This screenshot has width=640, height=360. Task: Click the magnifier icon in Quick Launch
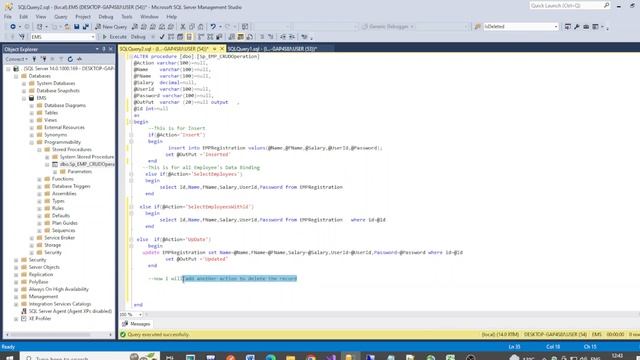pyautogui.click(x=606, y=5)
